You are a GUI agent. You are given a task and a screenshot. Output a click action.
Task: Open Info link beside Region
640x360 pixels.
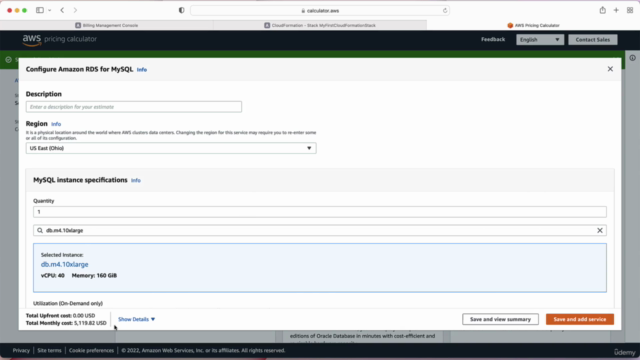tap(56, 124)
